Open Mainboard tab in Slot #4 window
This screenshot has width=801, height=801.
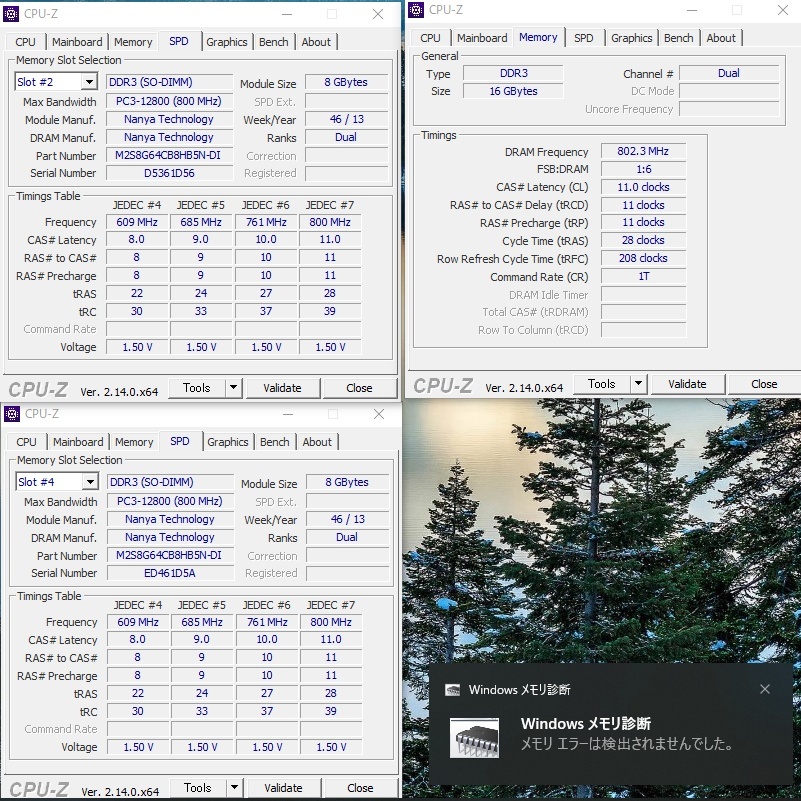[78, 442]
